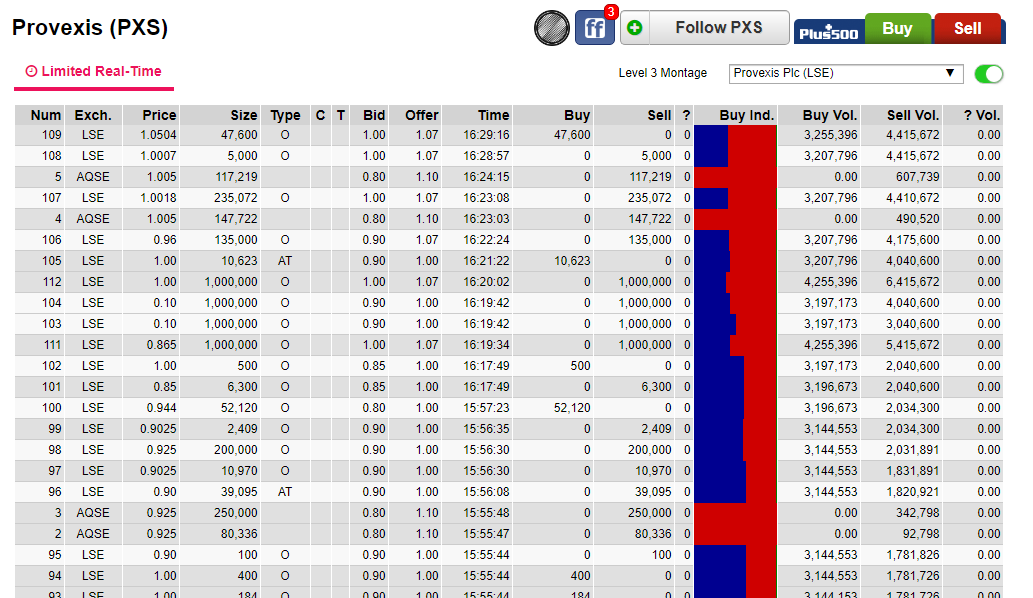Click the round grey avatar icon
Viewport: 1033px width, 598px height.
[x=551, y=28]
